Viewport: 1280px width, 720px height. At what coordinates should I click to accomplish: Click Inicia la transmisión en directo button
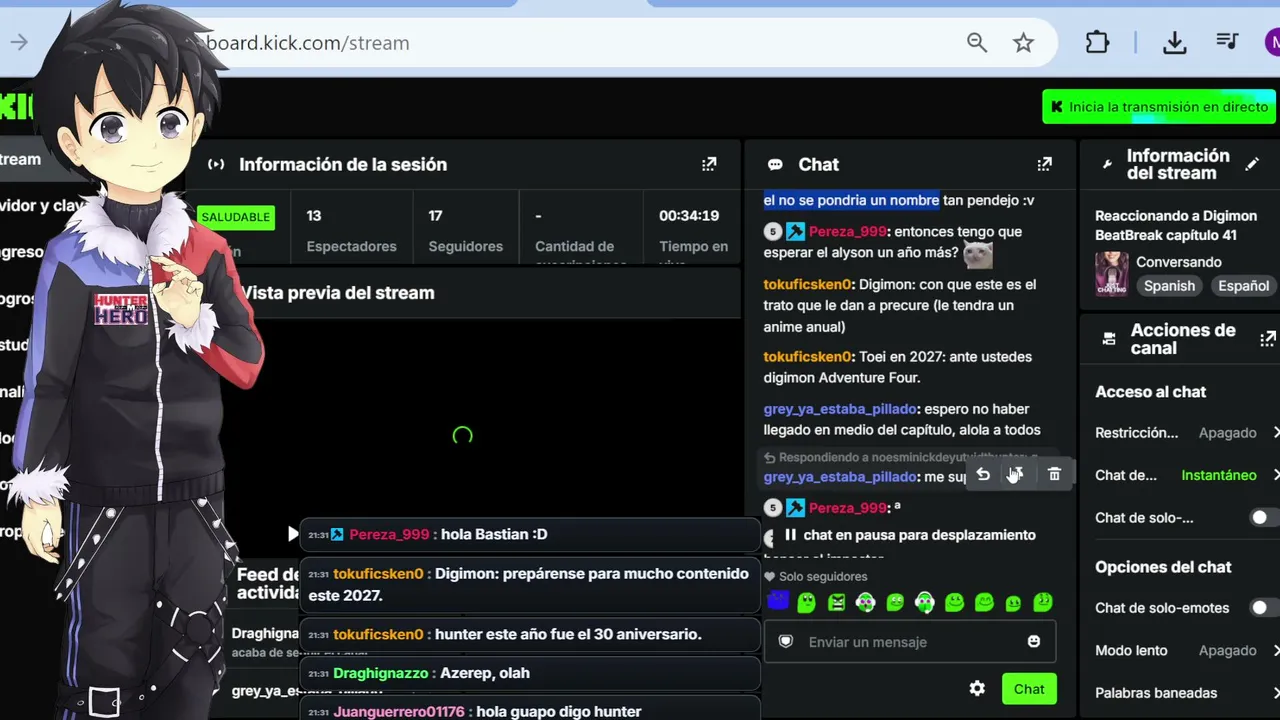1159,107
